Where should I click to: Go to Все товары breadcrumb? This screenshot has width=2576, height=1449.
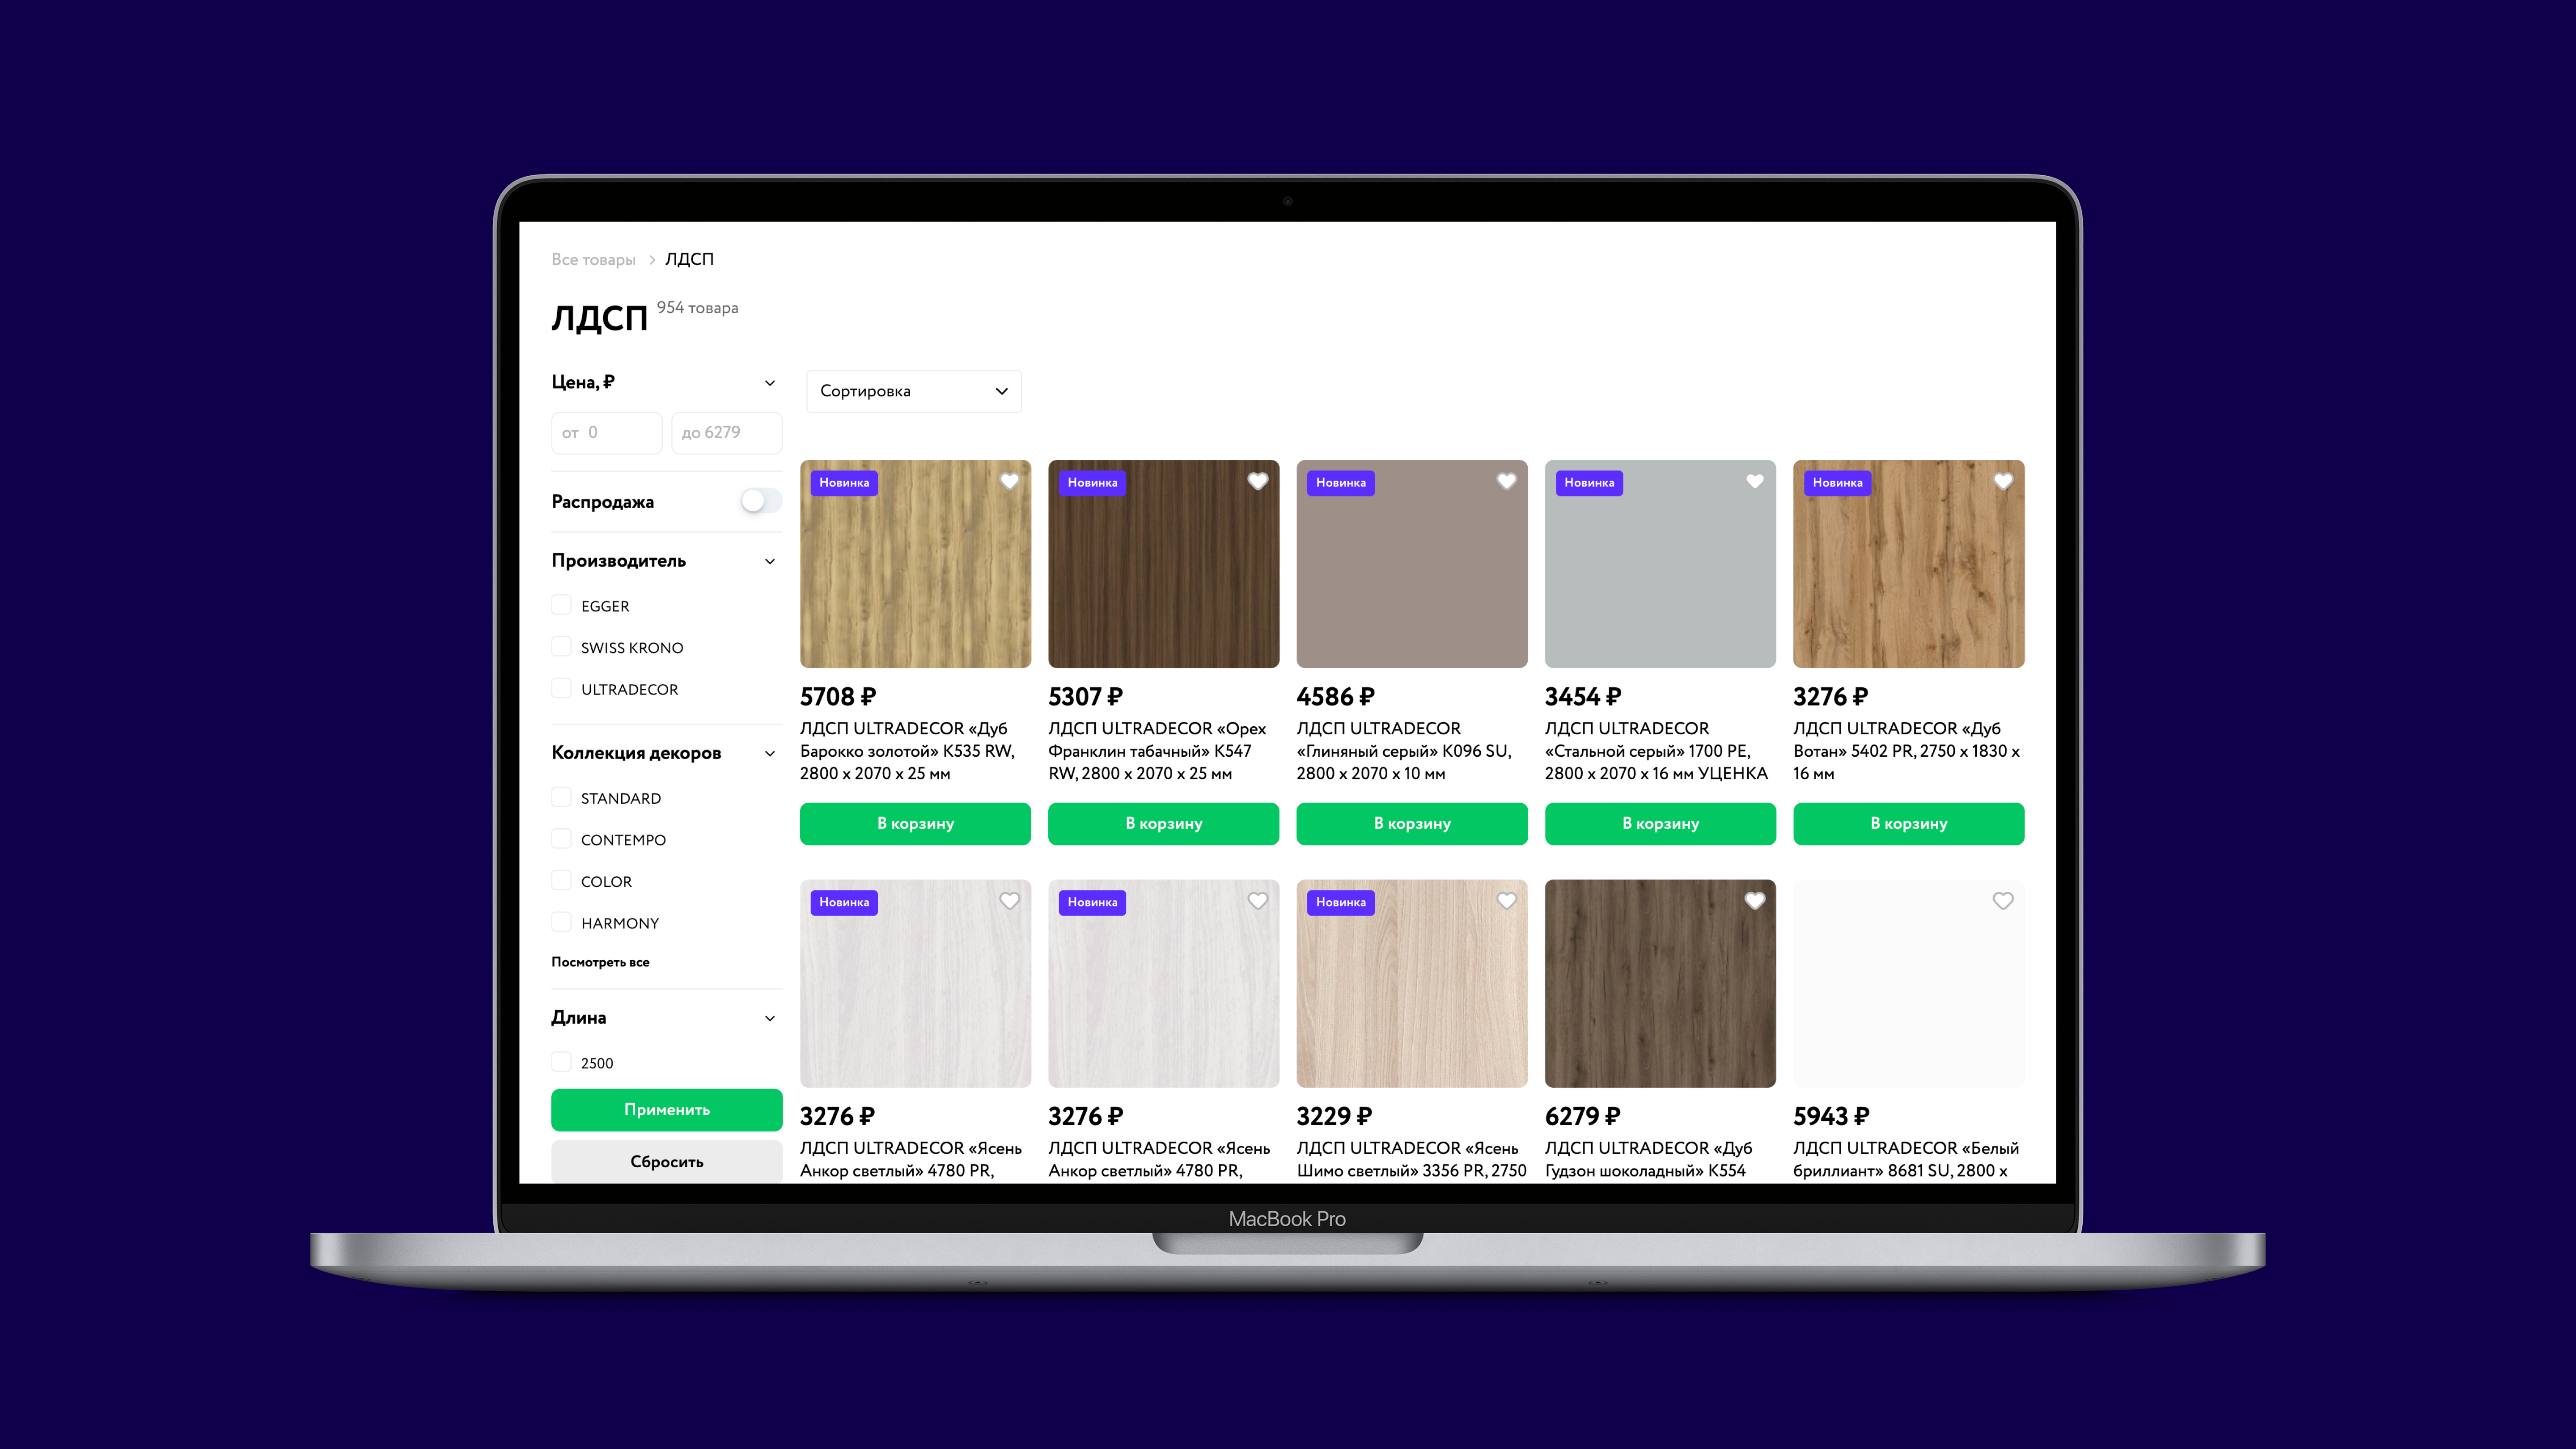coord(593,260)
